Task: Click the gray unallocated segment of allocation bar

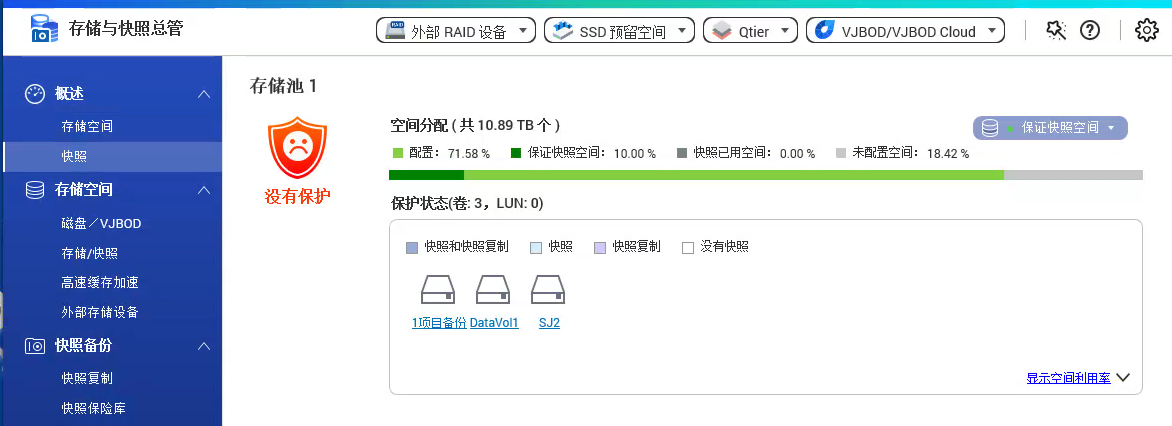Action: (1073, 175)
